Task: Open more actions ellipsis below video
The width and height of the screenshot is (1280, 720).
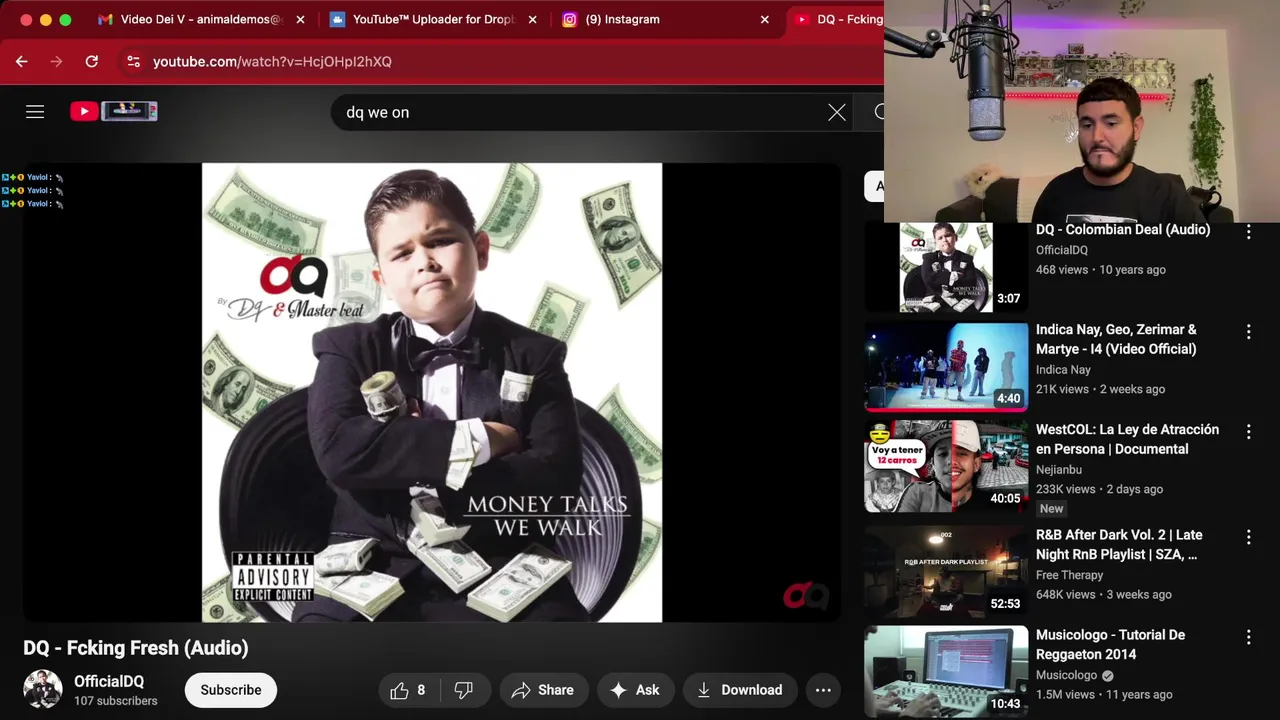Action: [823, 690]
